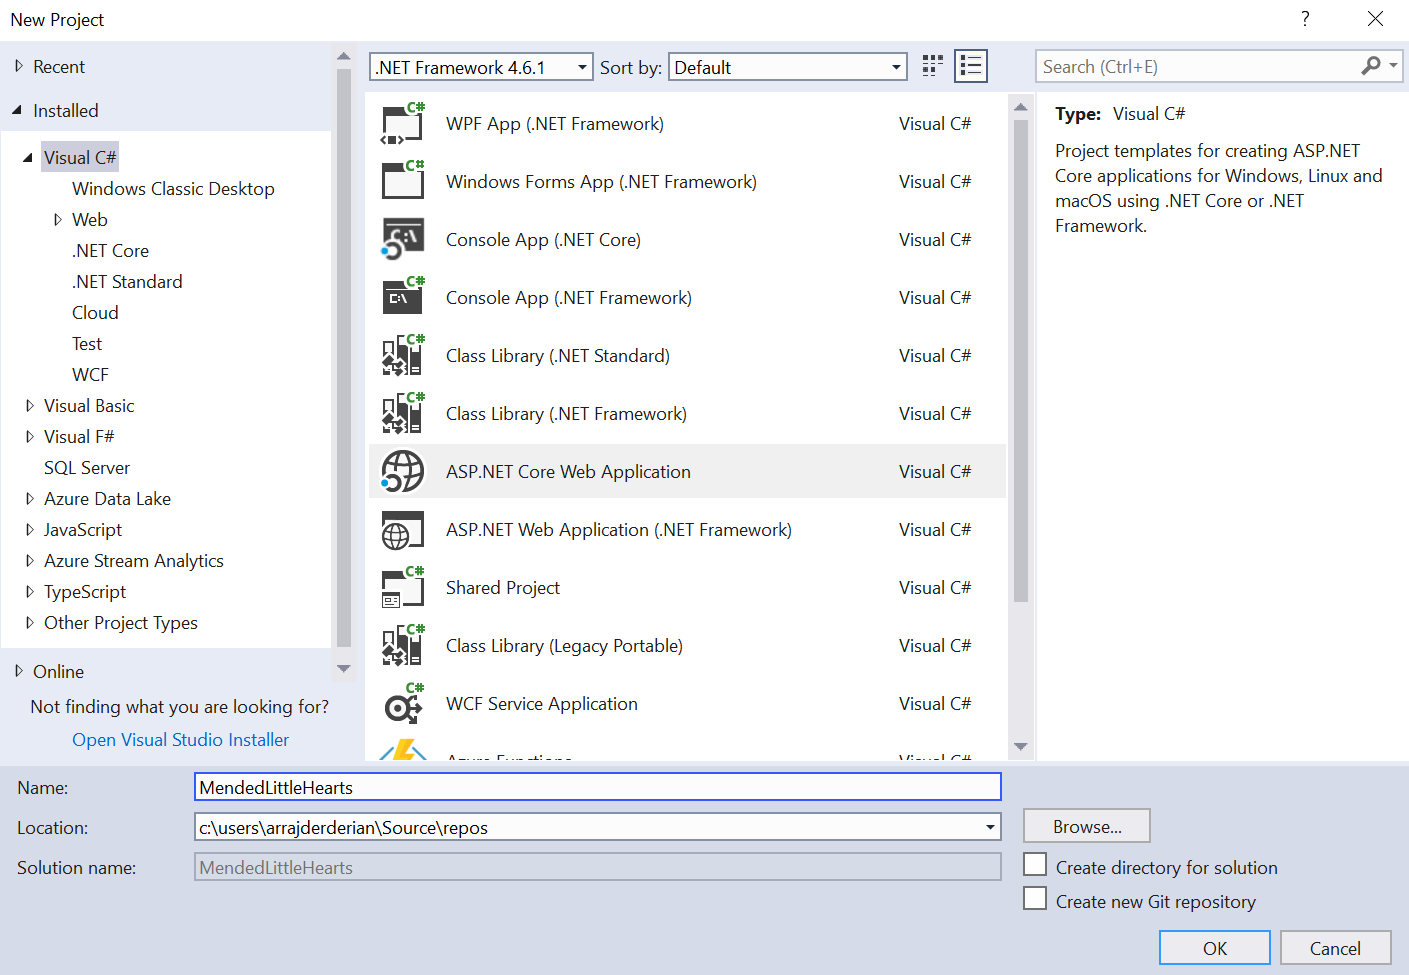The height and width of the screenshot is (975, 1409).
Task: Click the search magnifier in the search box
Action: pos(1369,65)
